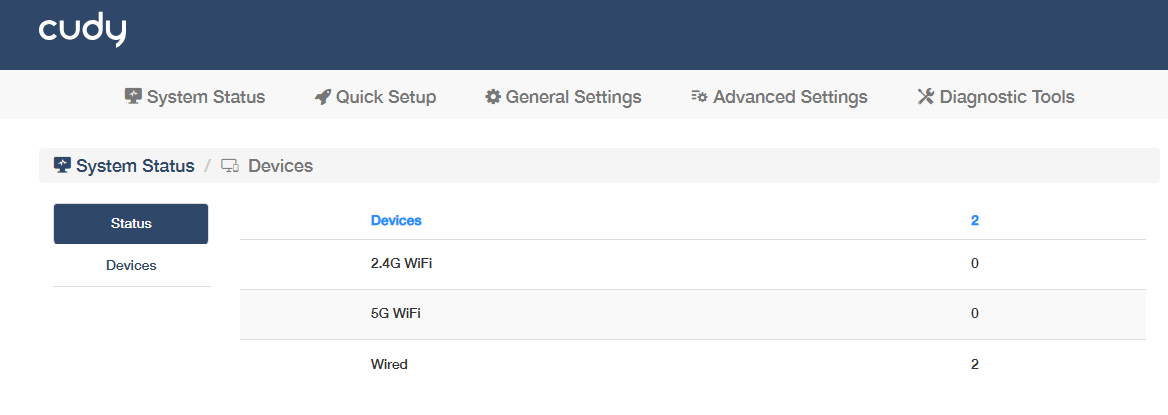Click the blue Devices header link

coord(396,221)
